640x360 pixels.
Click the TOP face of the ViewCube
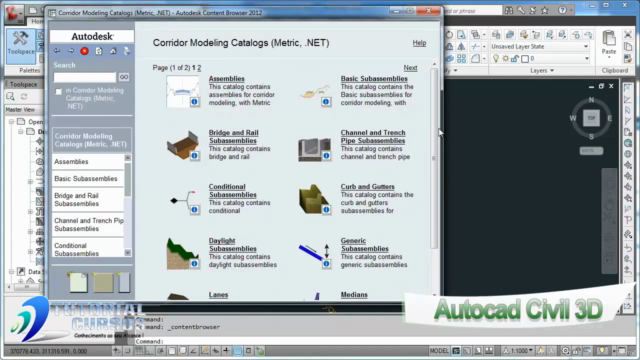click(x=591, y=118)
